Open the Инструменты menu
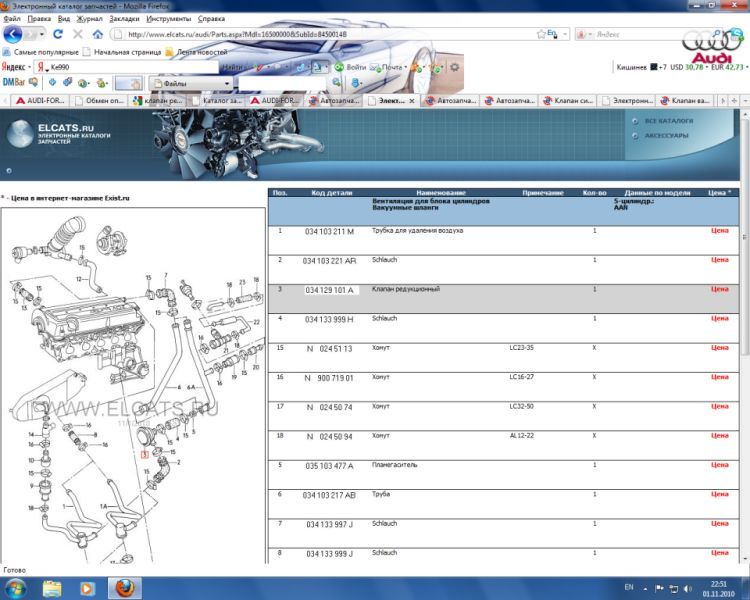 (168, 19)
